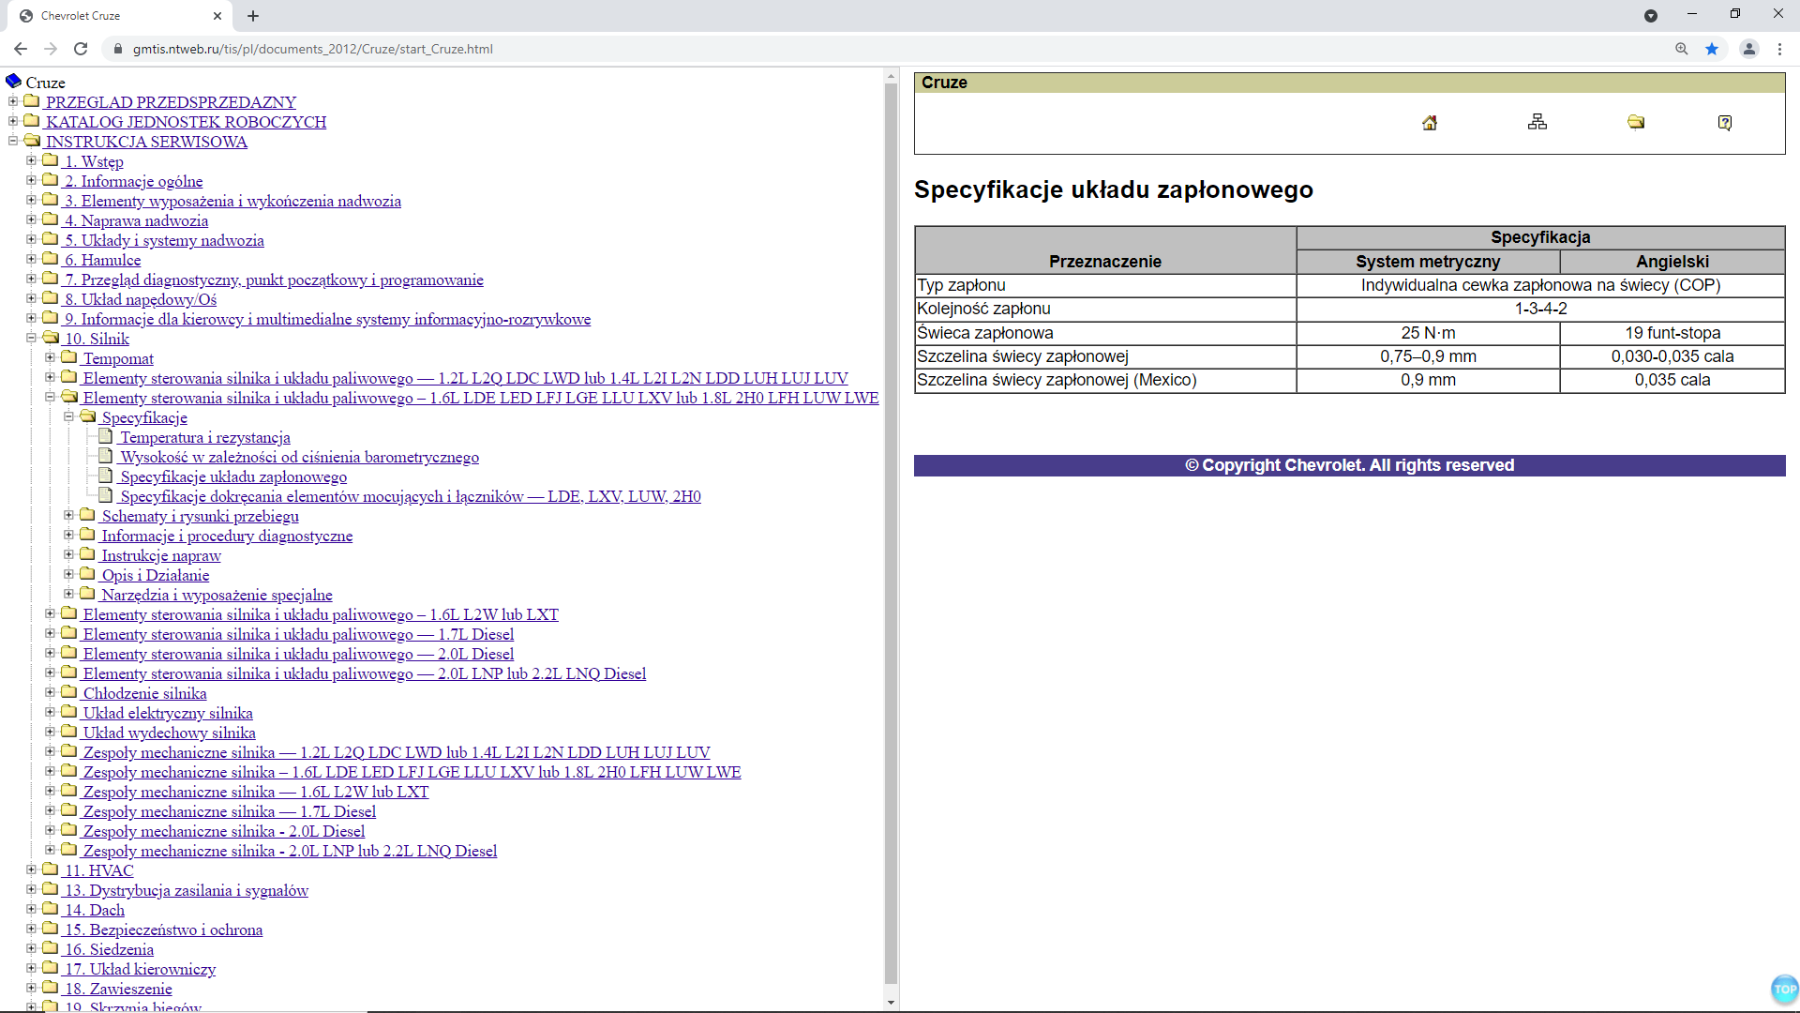Viewport: 1800px width, 1013px height.
Task: Open Specyfikacje układu zapłonowego link
Action: point(233,477)
